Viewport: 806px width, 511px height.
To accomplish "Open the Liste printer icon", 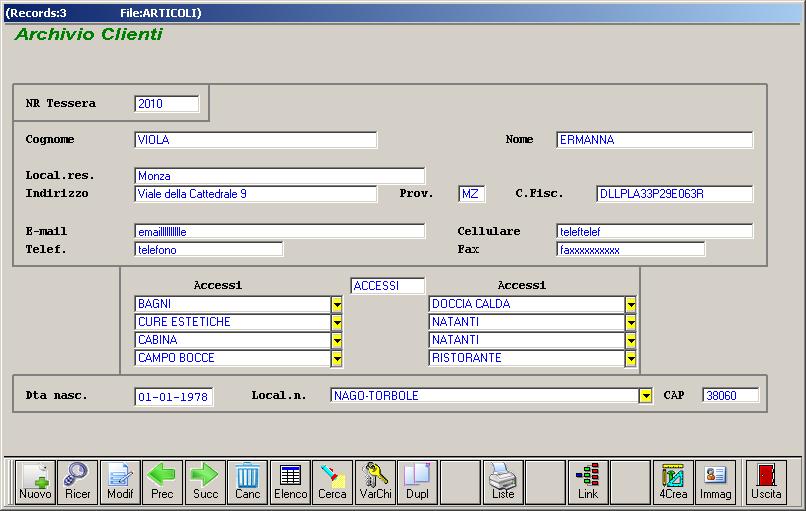I will (503, 482).
